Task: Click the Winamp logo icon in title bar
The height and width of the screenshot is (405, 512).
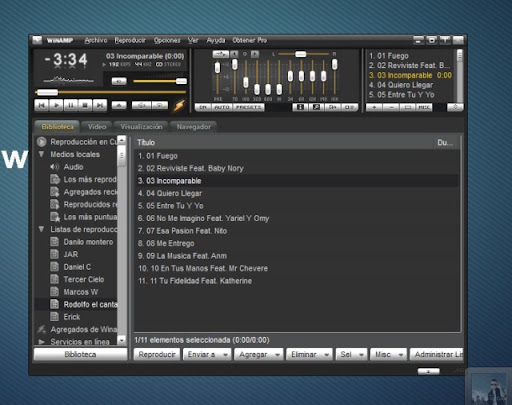Action: [37, 40]
